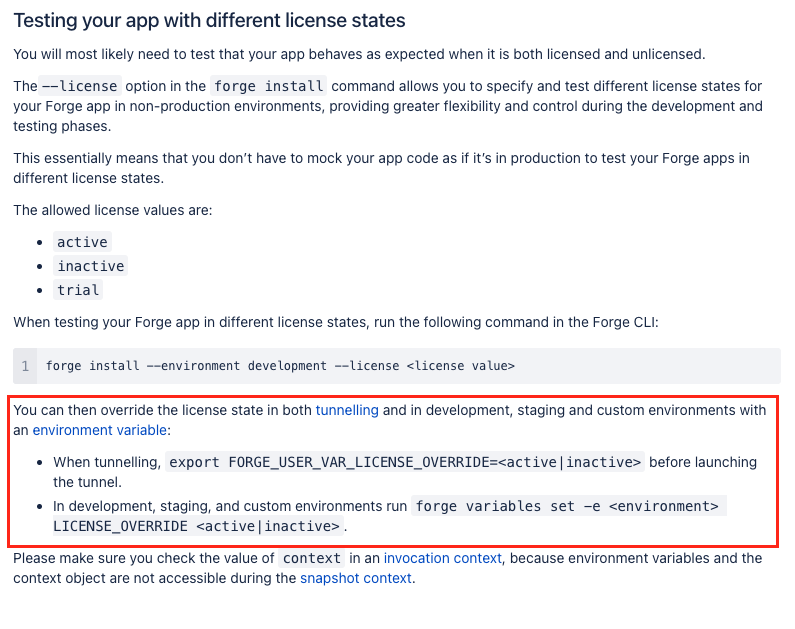Open the environment variable link
795x629 pixels.
pyautogui.click(x=99, y=430)
